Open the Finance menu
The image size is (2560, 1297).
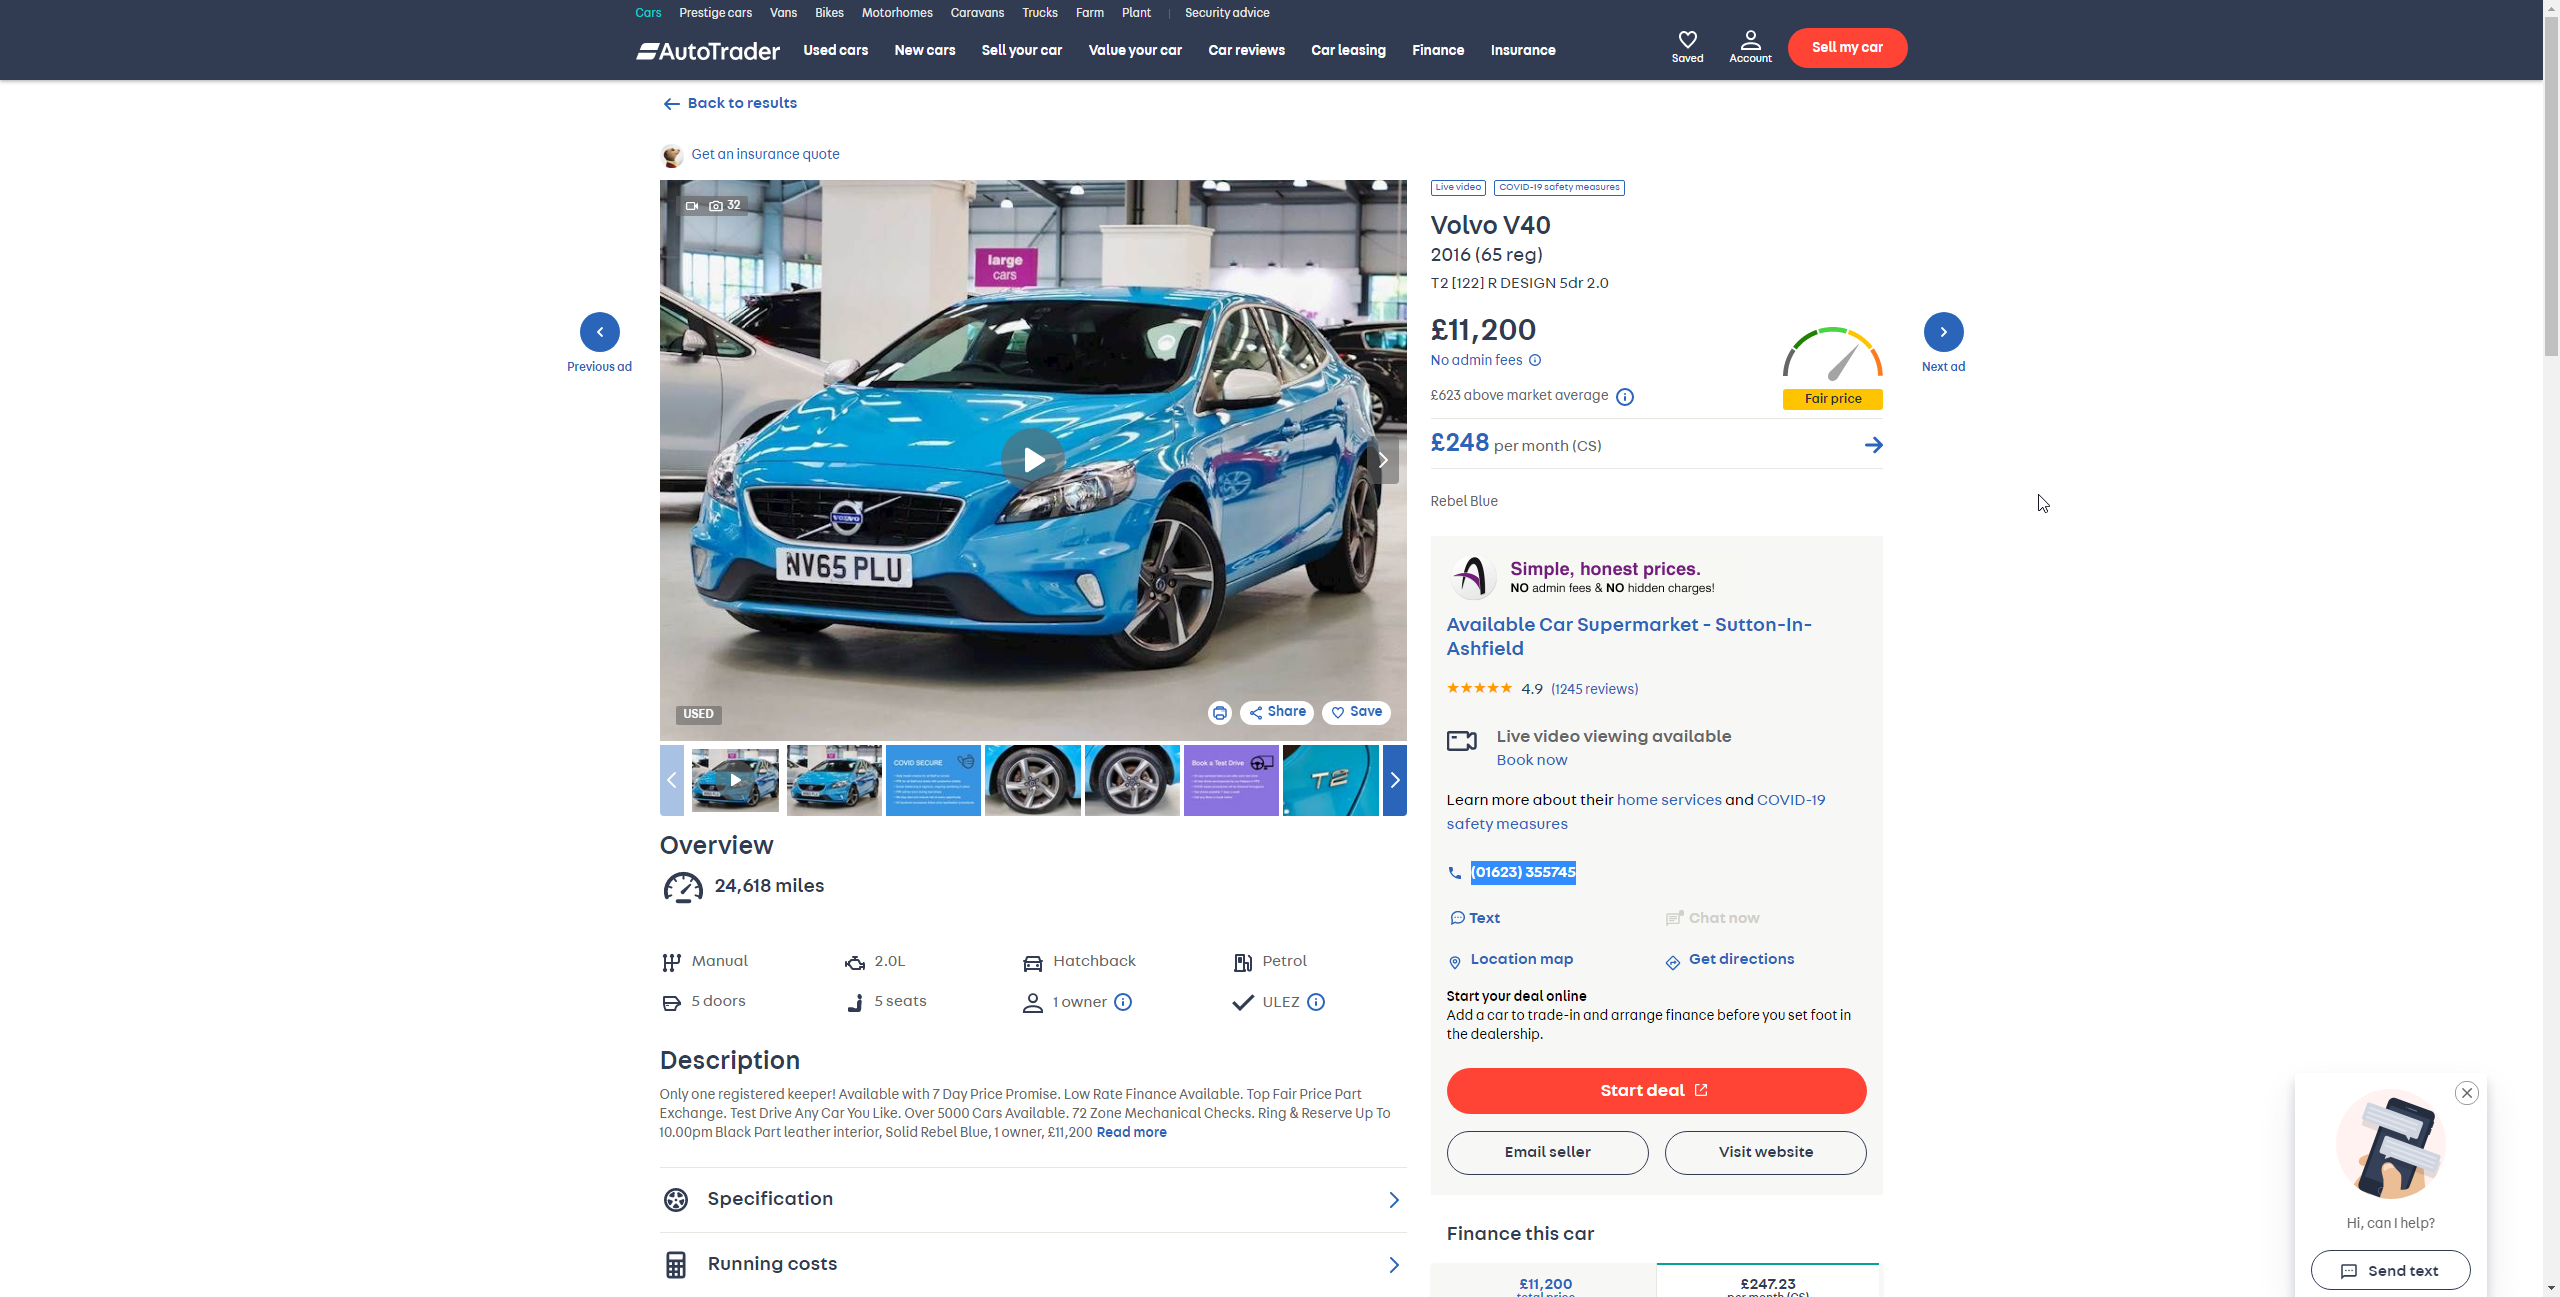(1437, 50)
